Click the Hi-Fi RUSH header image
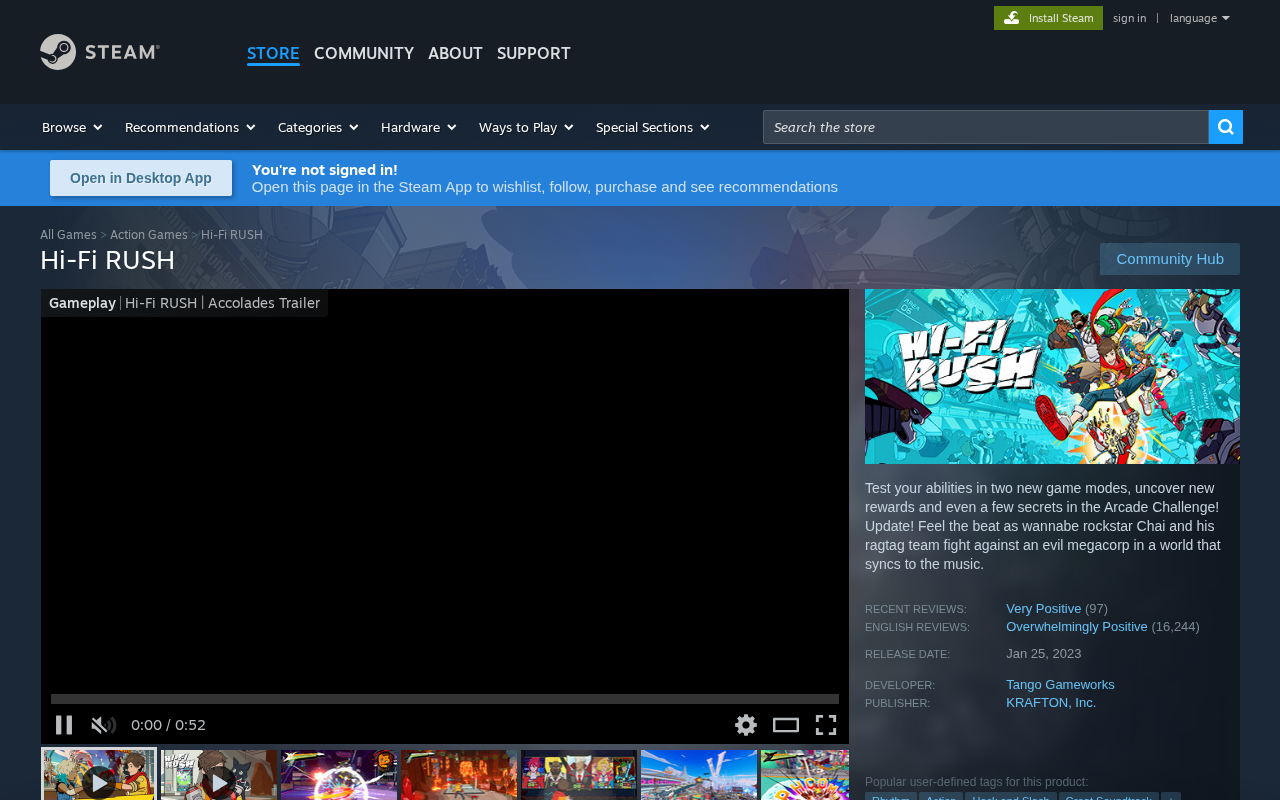The image size is (1280, 800). tap(1052, 376)
